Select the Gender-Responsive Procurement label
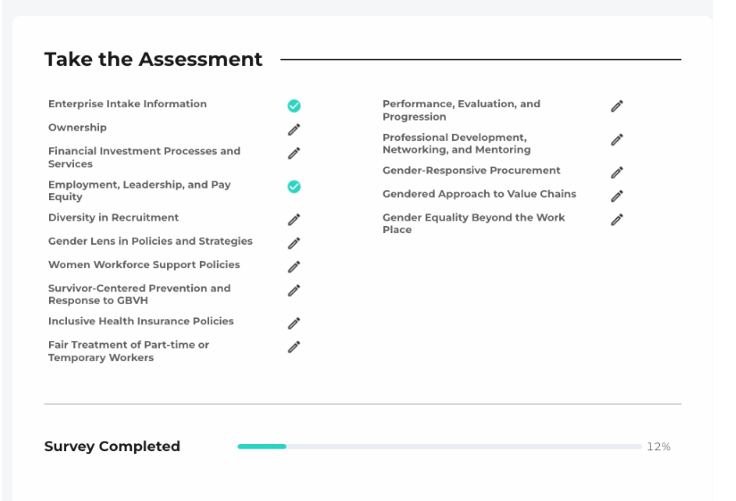736x501 pixels. click(x=471, y=170)
